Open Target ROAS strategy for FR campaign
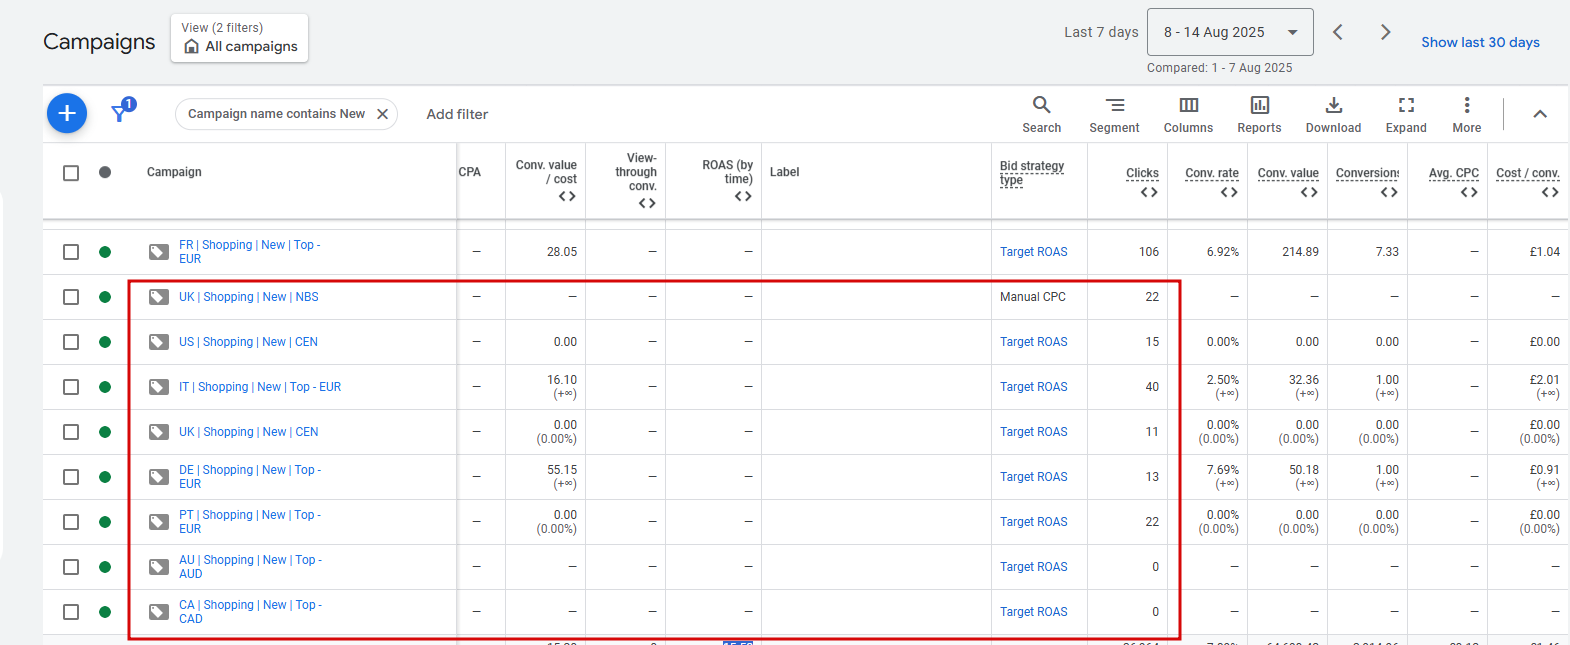 (1034, 252)
